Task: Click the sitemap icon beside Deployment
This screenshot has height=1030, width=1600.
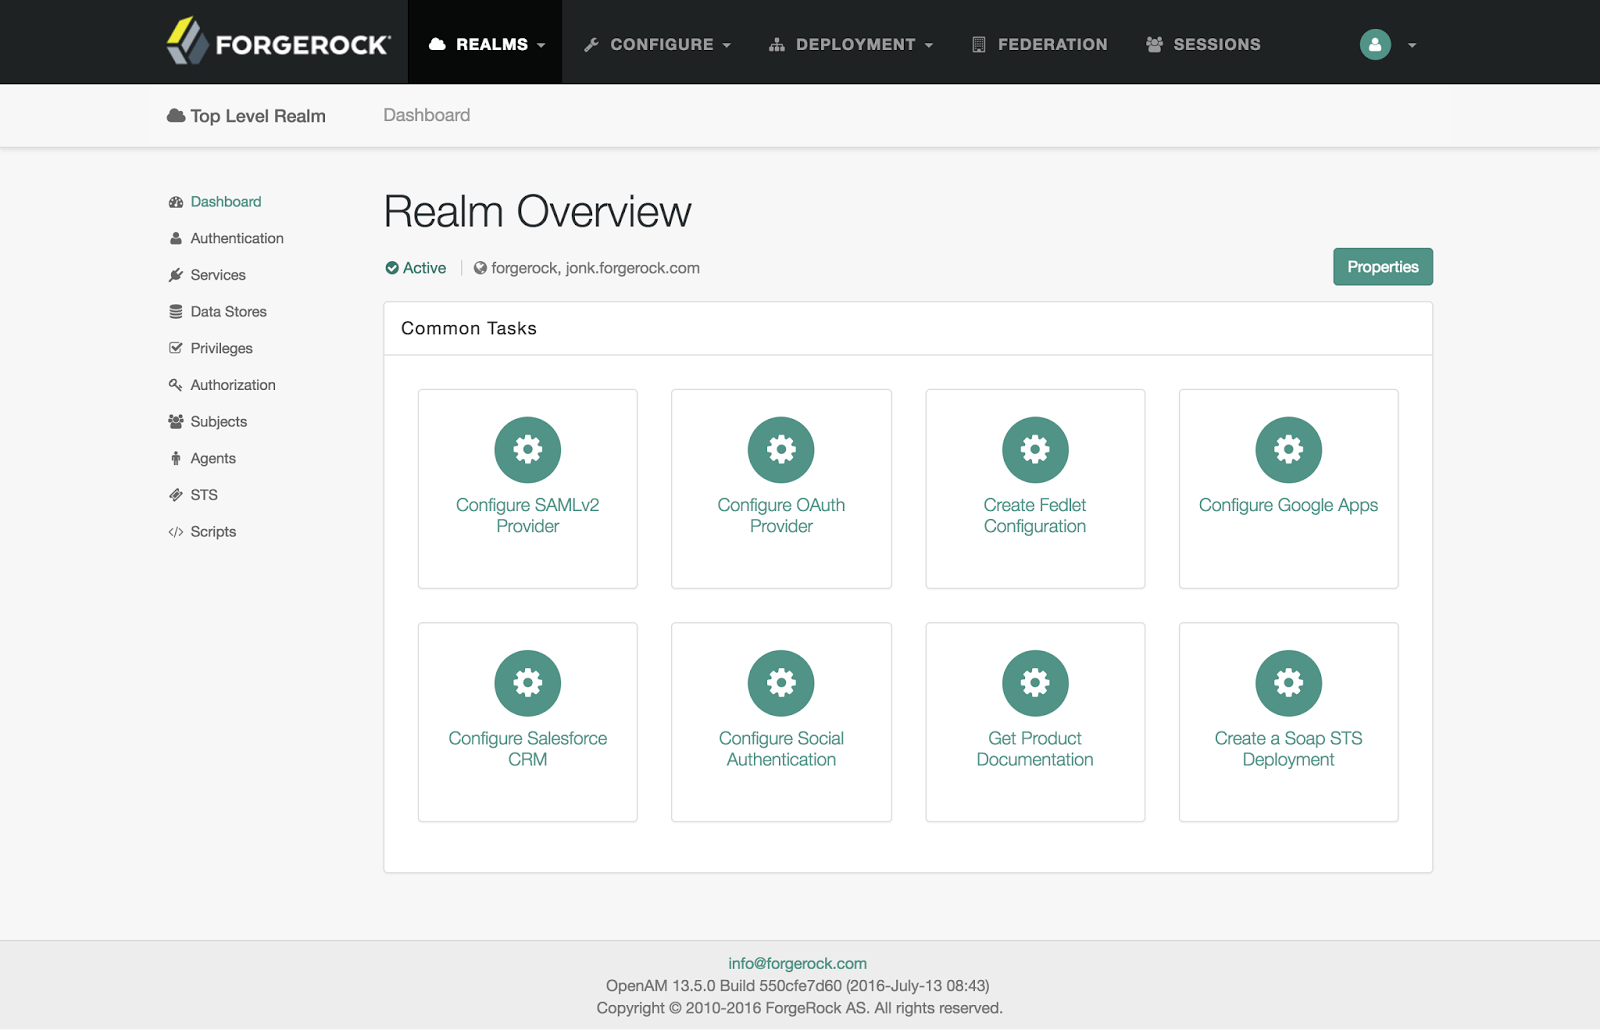Action: coord(777,44)
